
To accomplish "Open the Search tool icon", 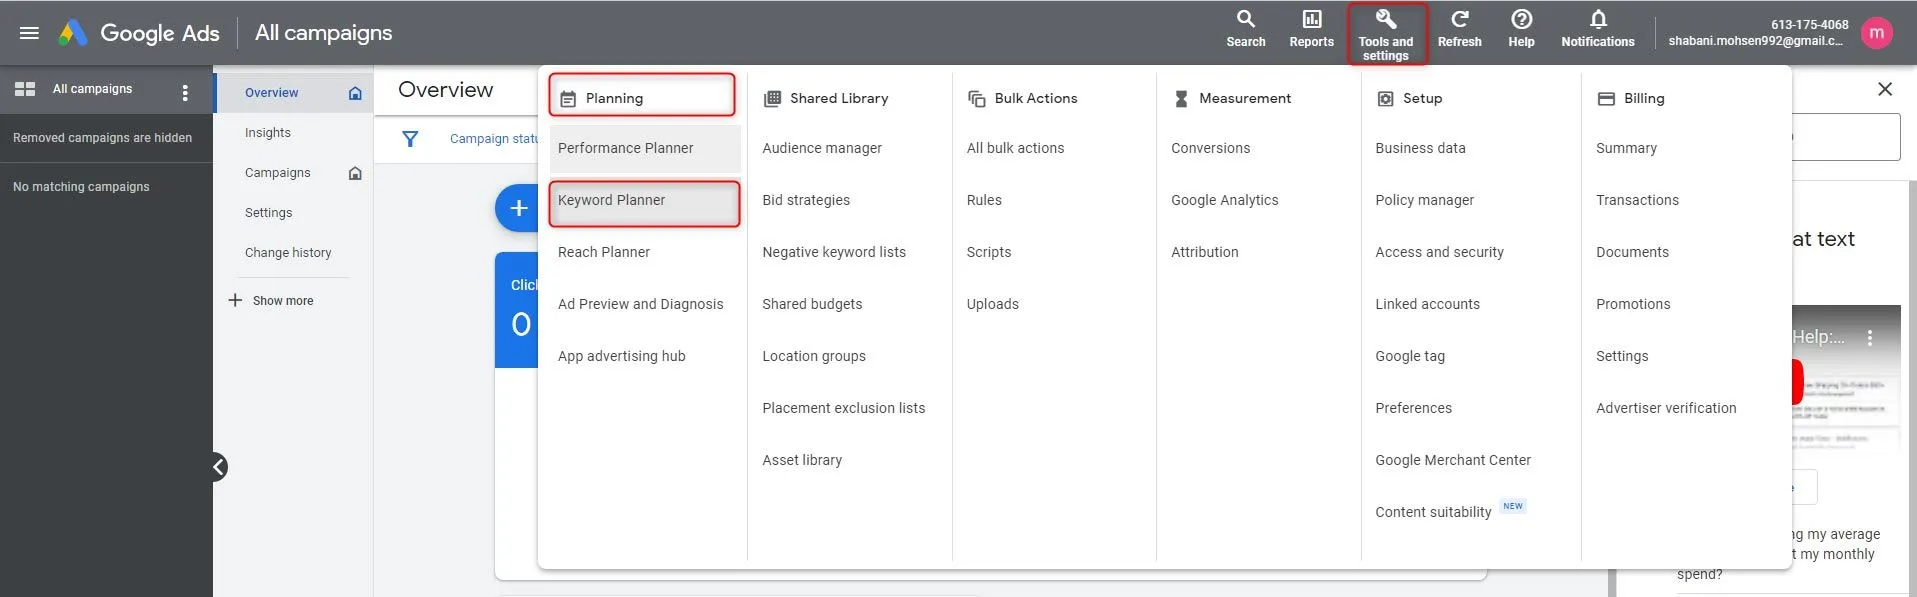I will pos(1245,29).
